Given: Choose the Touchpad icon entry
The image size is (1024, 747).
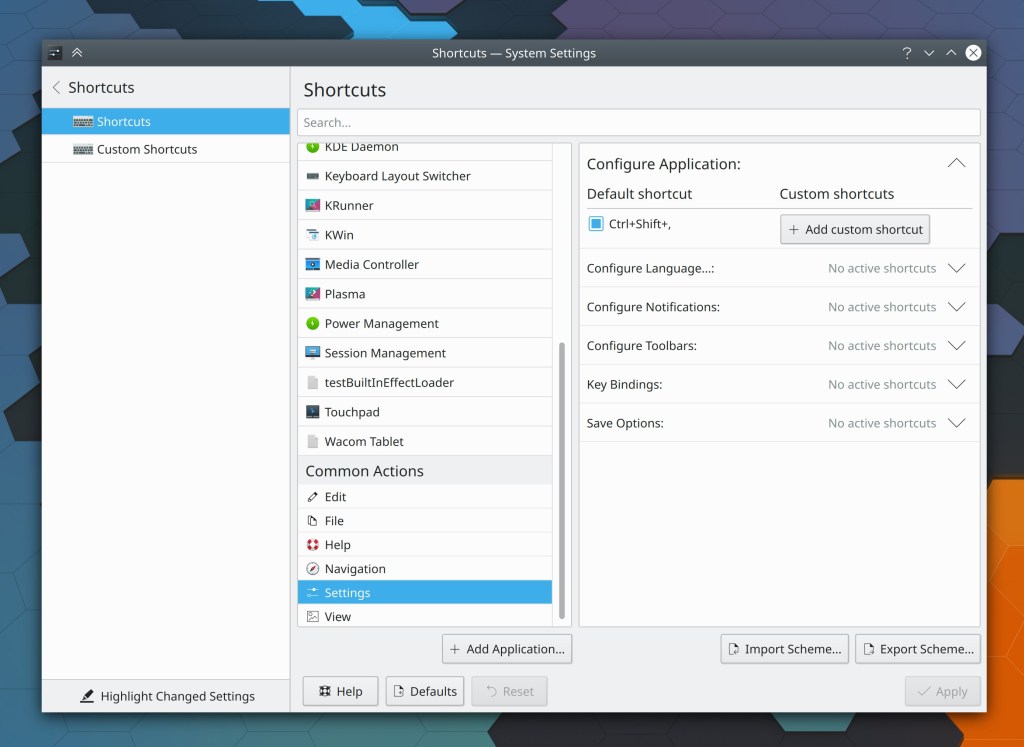Looking at the screenshot, I should point(313,412).
